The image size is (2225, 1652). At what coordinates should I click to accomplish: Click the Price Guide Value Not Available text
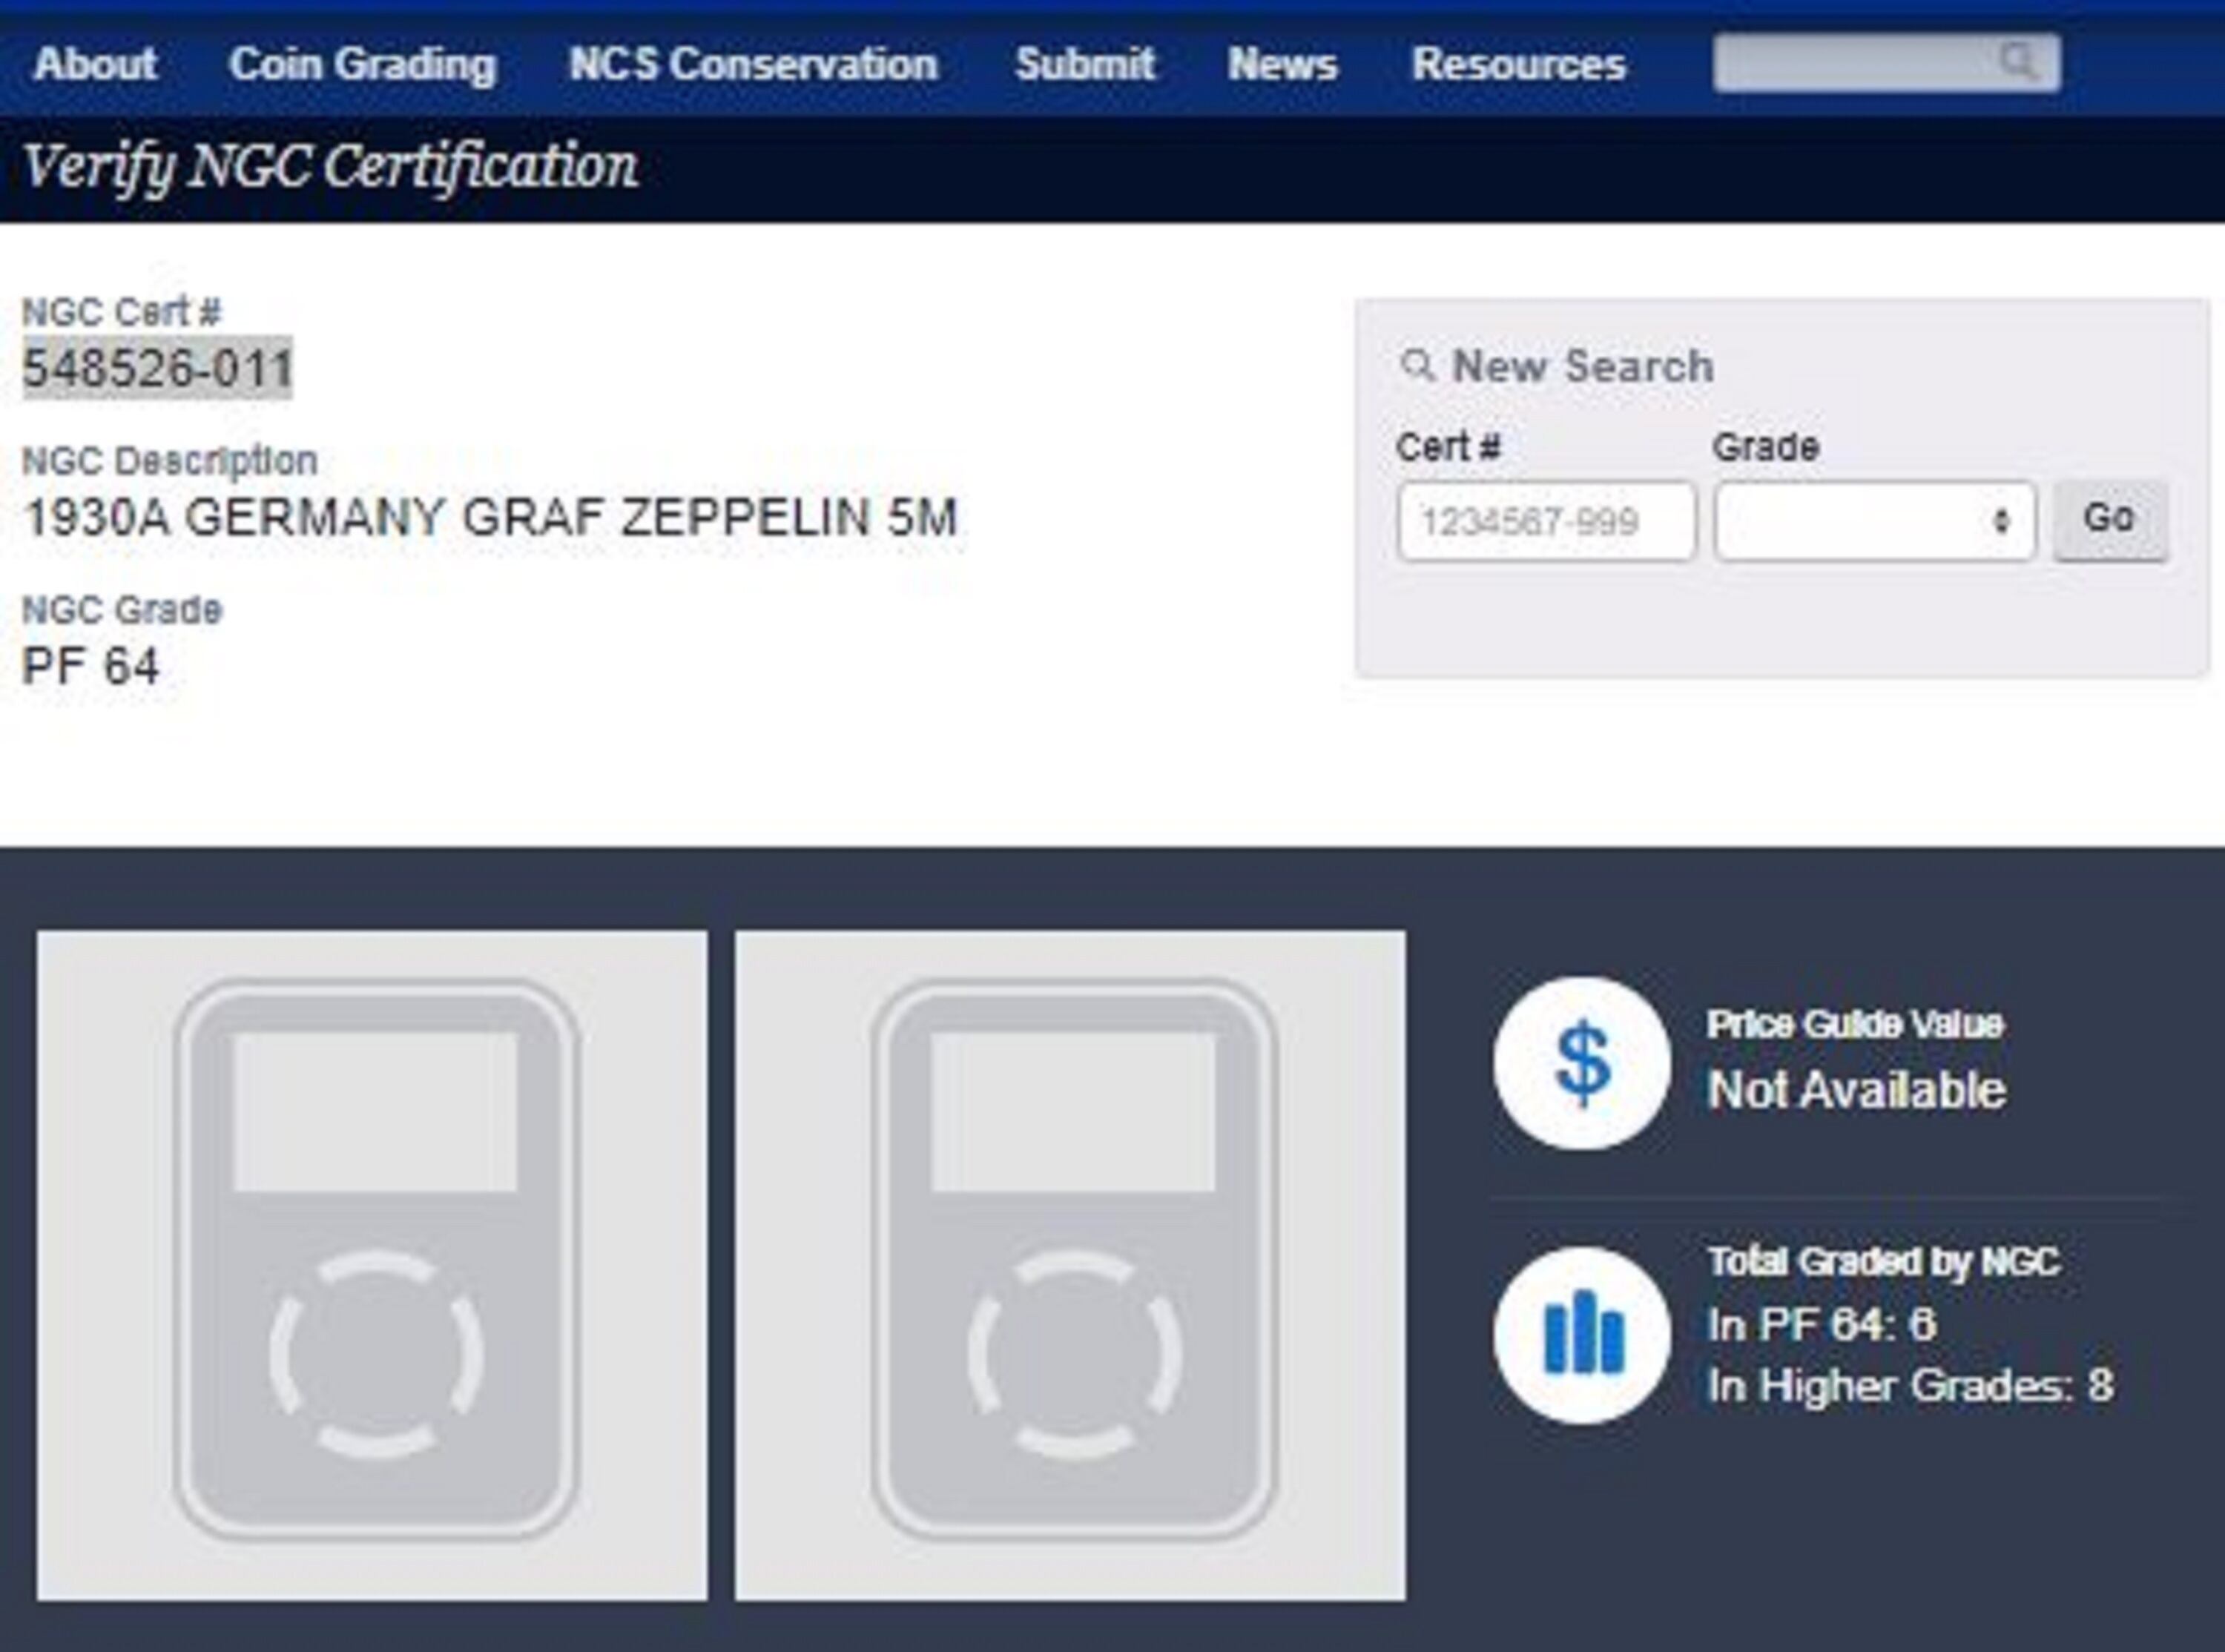coord(1856,1089)
